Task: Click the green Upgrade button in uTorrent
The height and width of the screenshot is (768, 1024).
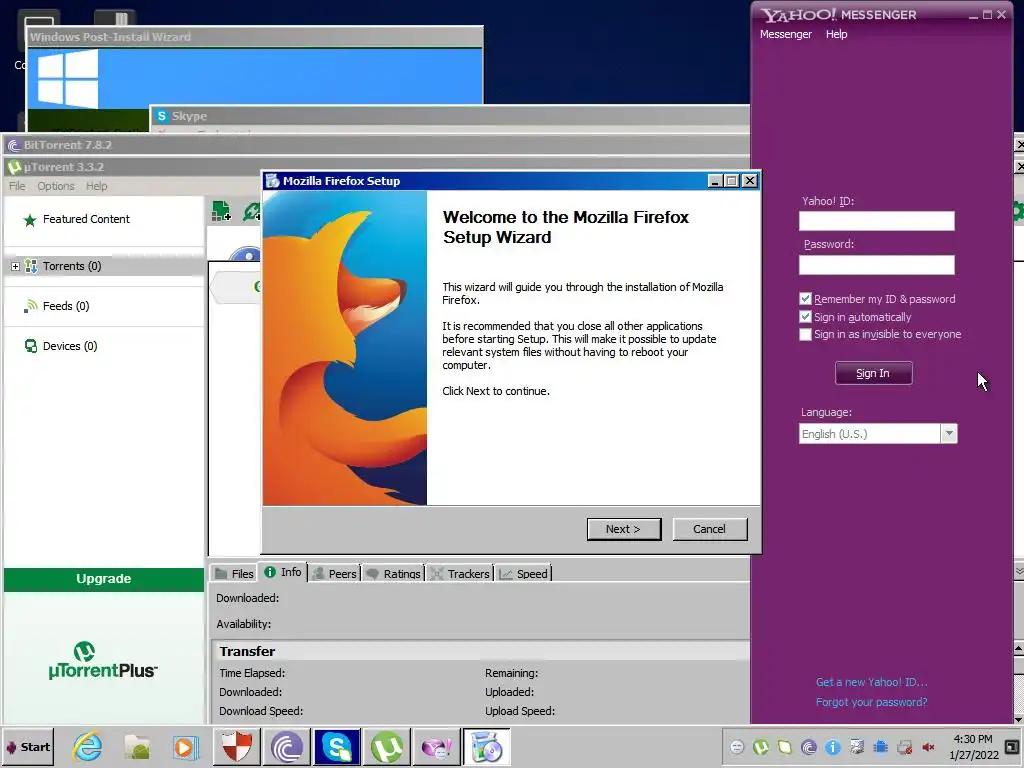Action: 104,579
